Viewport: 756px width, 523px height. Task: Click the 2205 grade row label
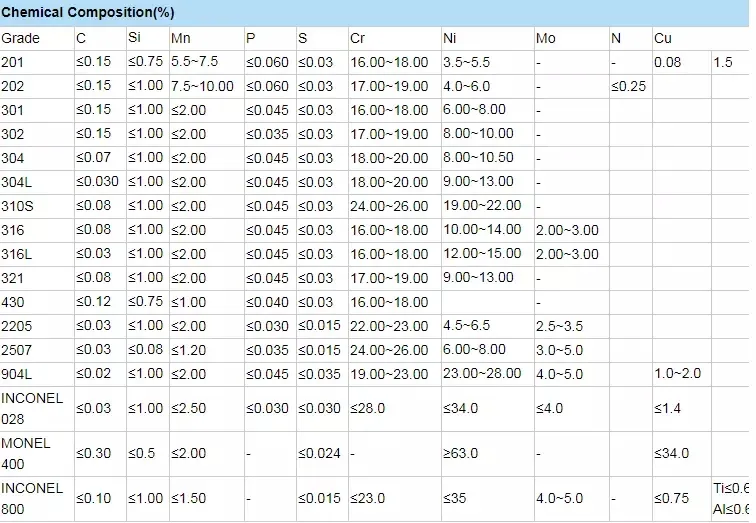pyautogui.click(x=17, y=326)
